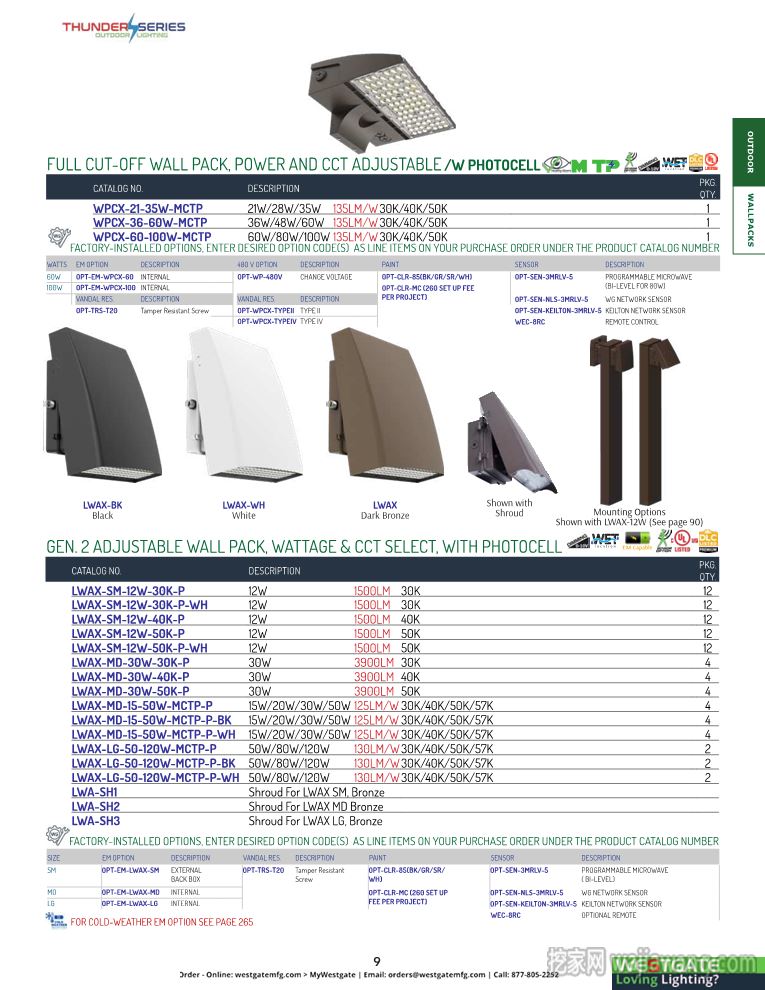Click the mounting options pole image
Image resolution: width=765 pixels, height=990 pixels.
(633, 420)
